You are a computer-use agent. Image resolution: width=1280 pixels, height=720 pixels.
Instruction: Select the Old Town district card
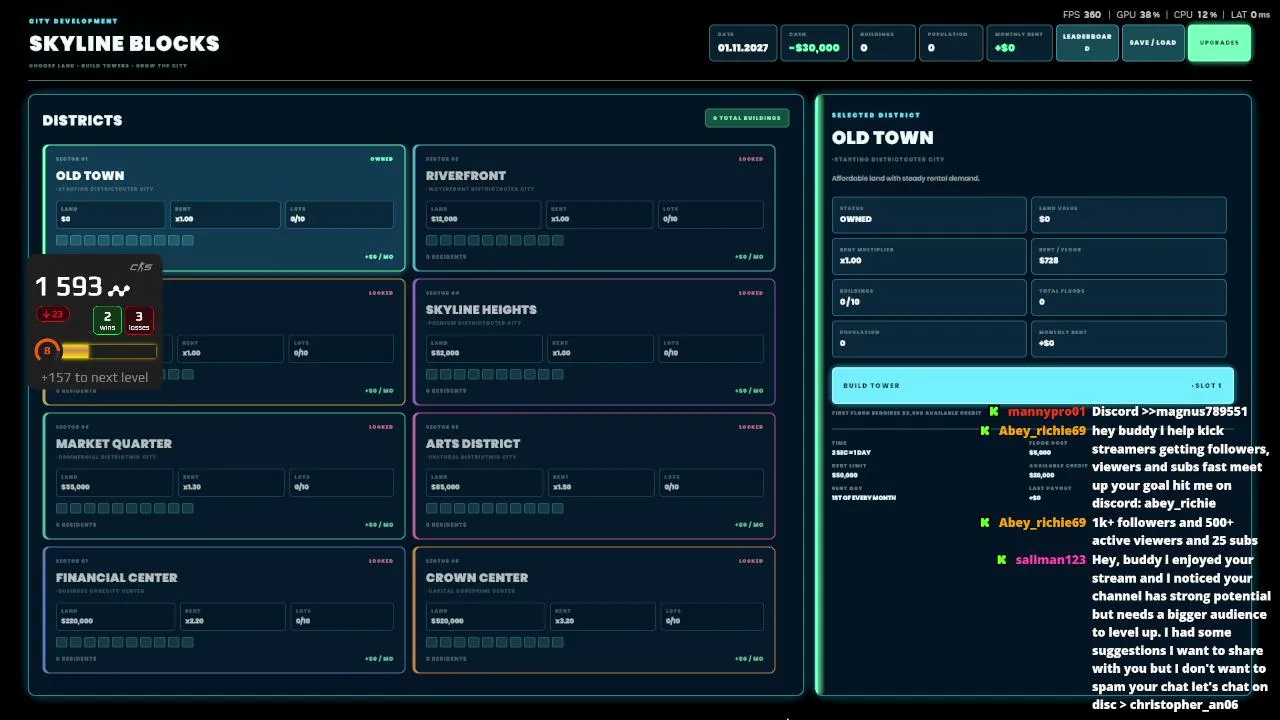pyautogui.click(x=224, y=208)
